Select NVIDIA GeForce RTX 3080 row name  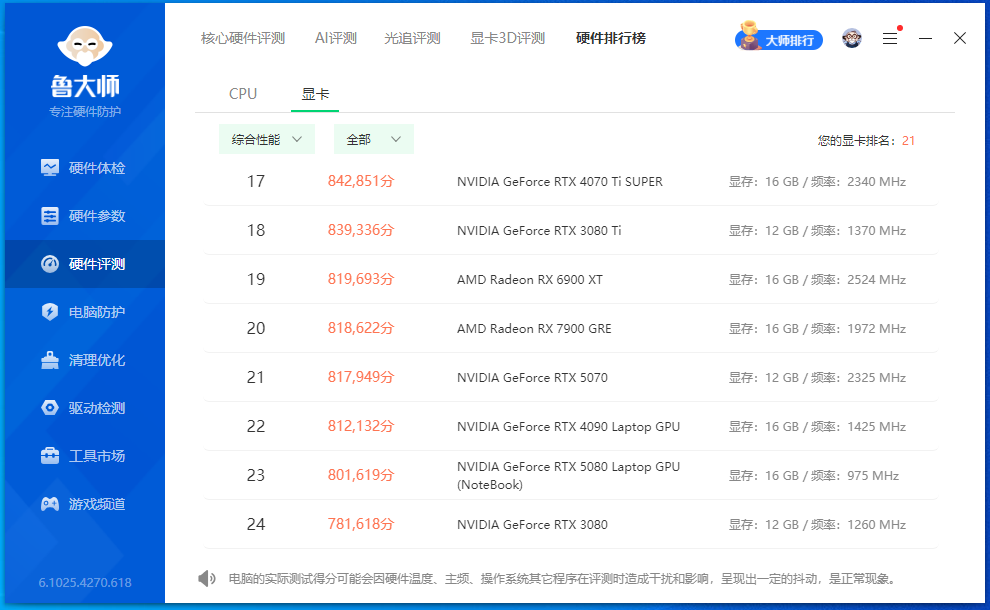click(x=532, y=525)
